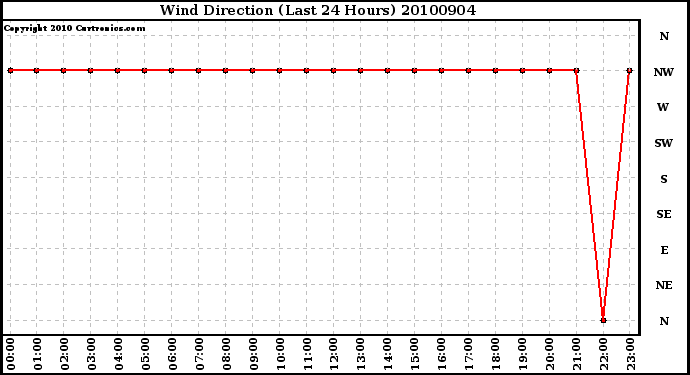
Task: Pick the NW data point at 18:00
Action: click(495, 70)
